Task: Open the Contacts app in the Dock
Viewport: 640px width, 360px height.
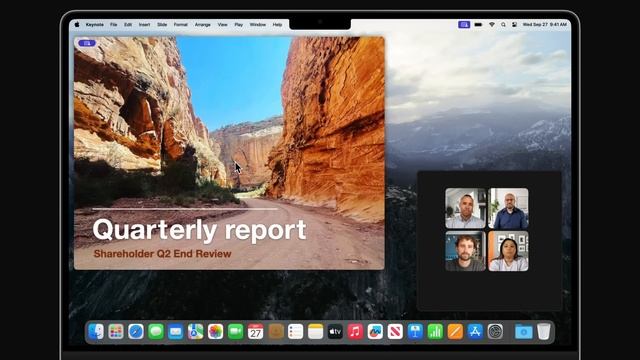Action: (x=276, y=332)
